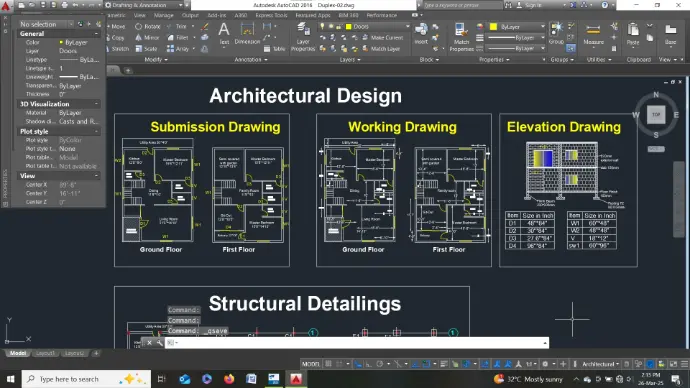
Task: Open the Architectural units dropdown
Action: click(600, 364)
